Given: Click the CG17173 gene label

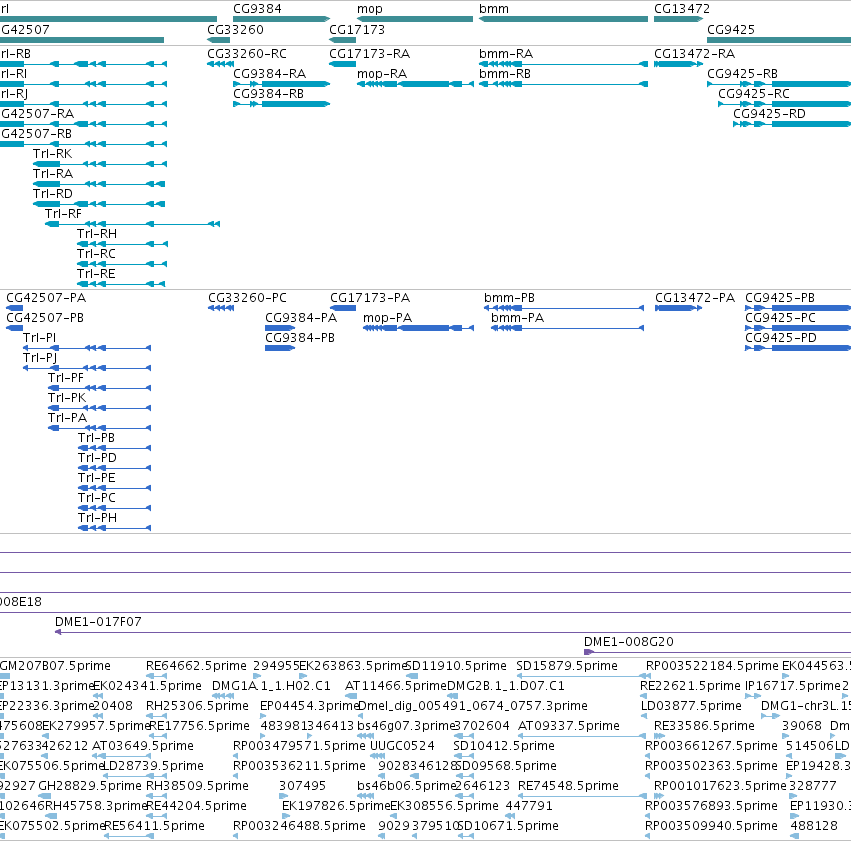Looking at the screenshot, I should pyautogui.click(x=357, y=29).
